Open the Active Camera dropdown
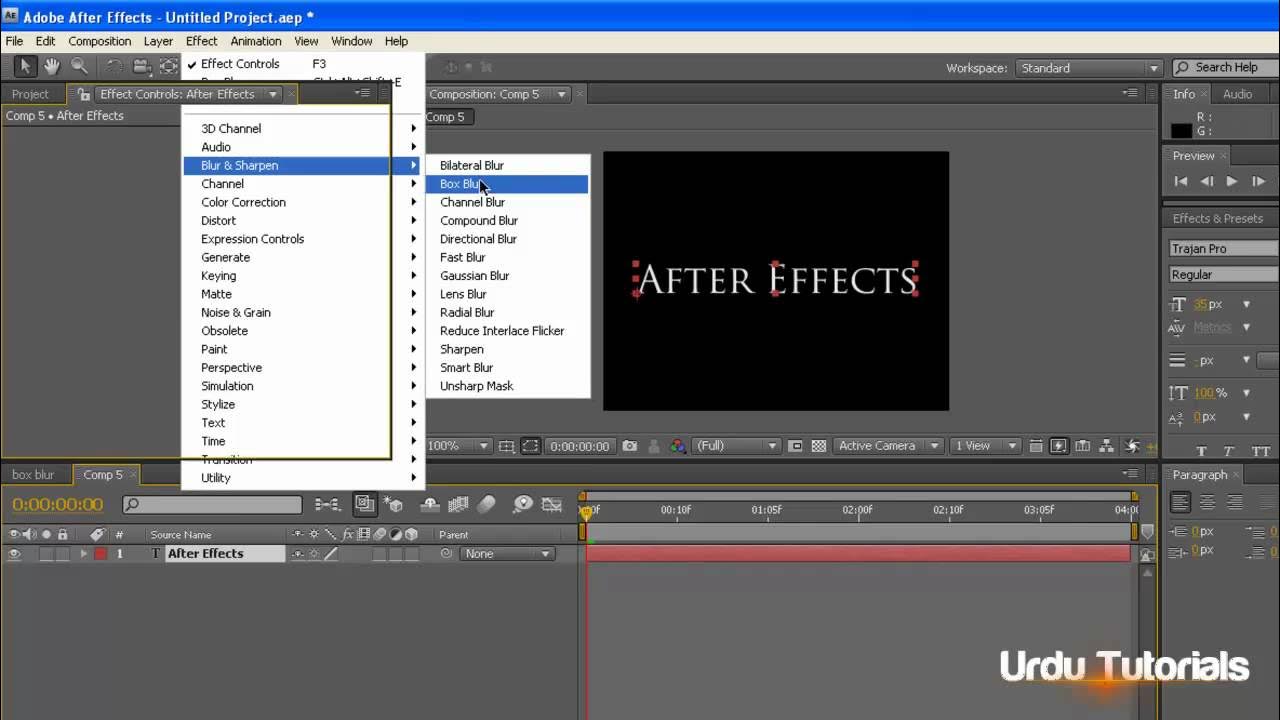 [889, 446]
